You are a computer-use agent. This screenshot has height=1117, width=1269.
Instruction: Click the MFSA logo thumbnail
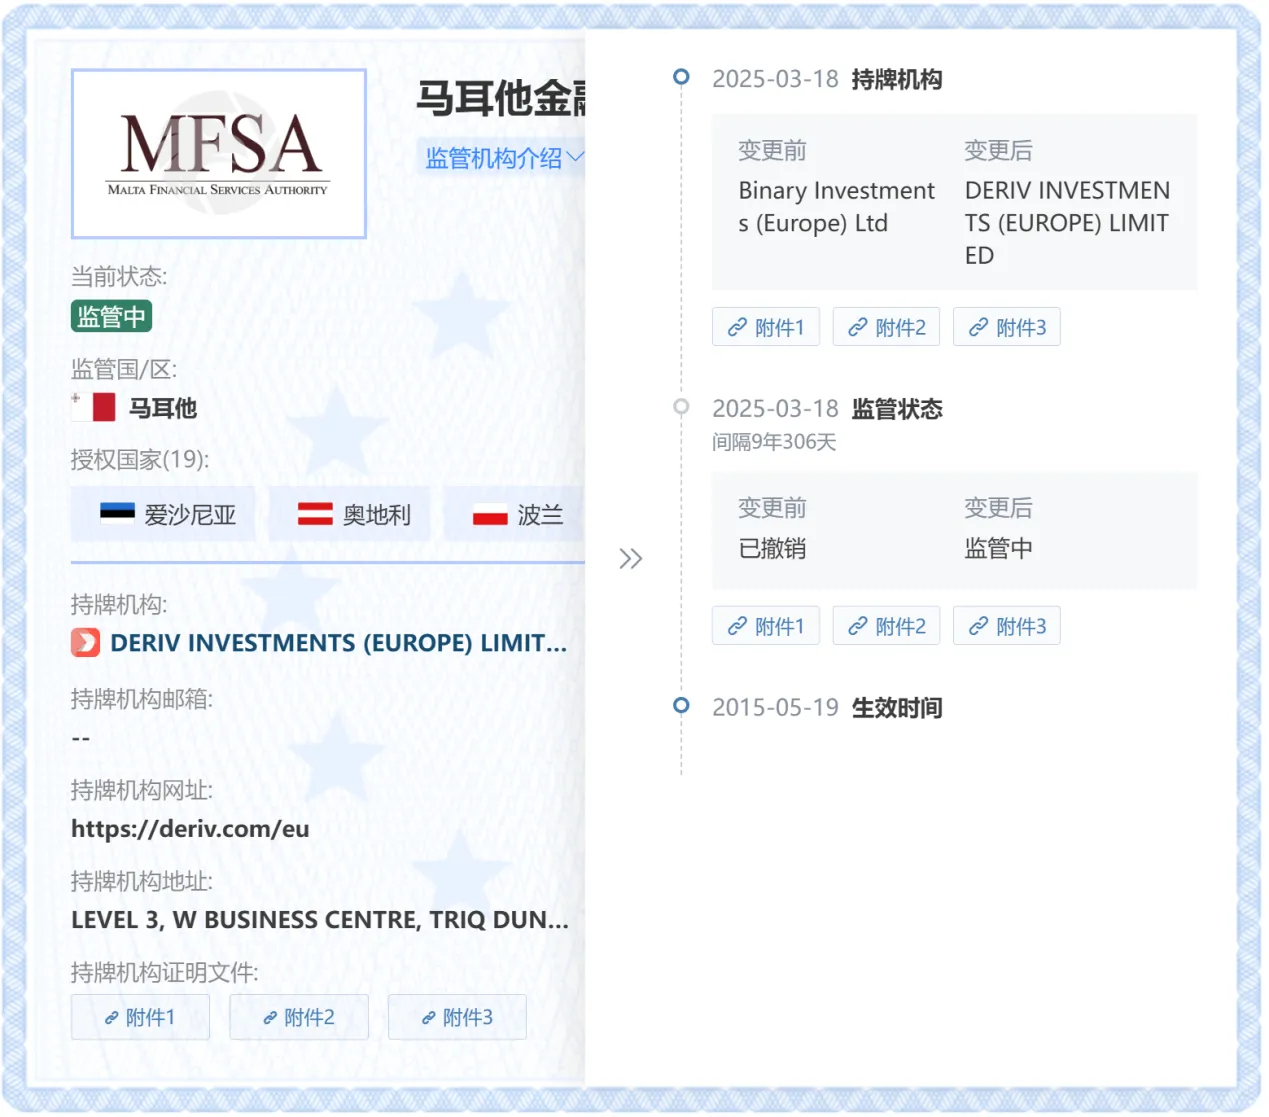coord(219,153)
